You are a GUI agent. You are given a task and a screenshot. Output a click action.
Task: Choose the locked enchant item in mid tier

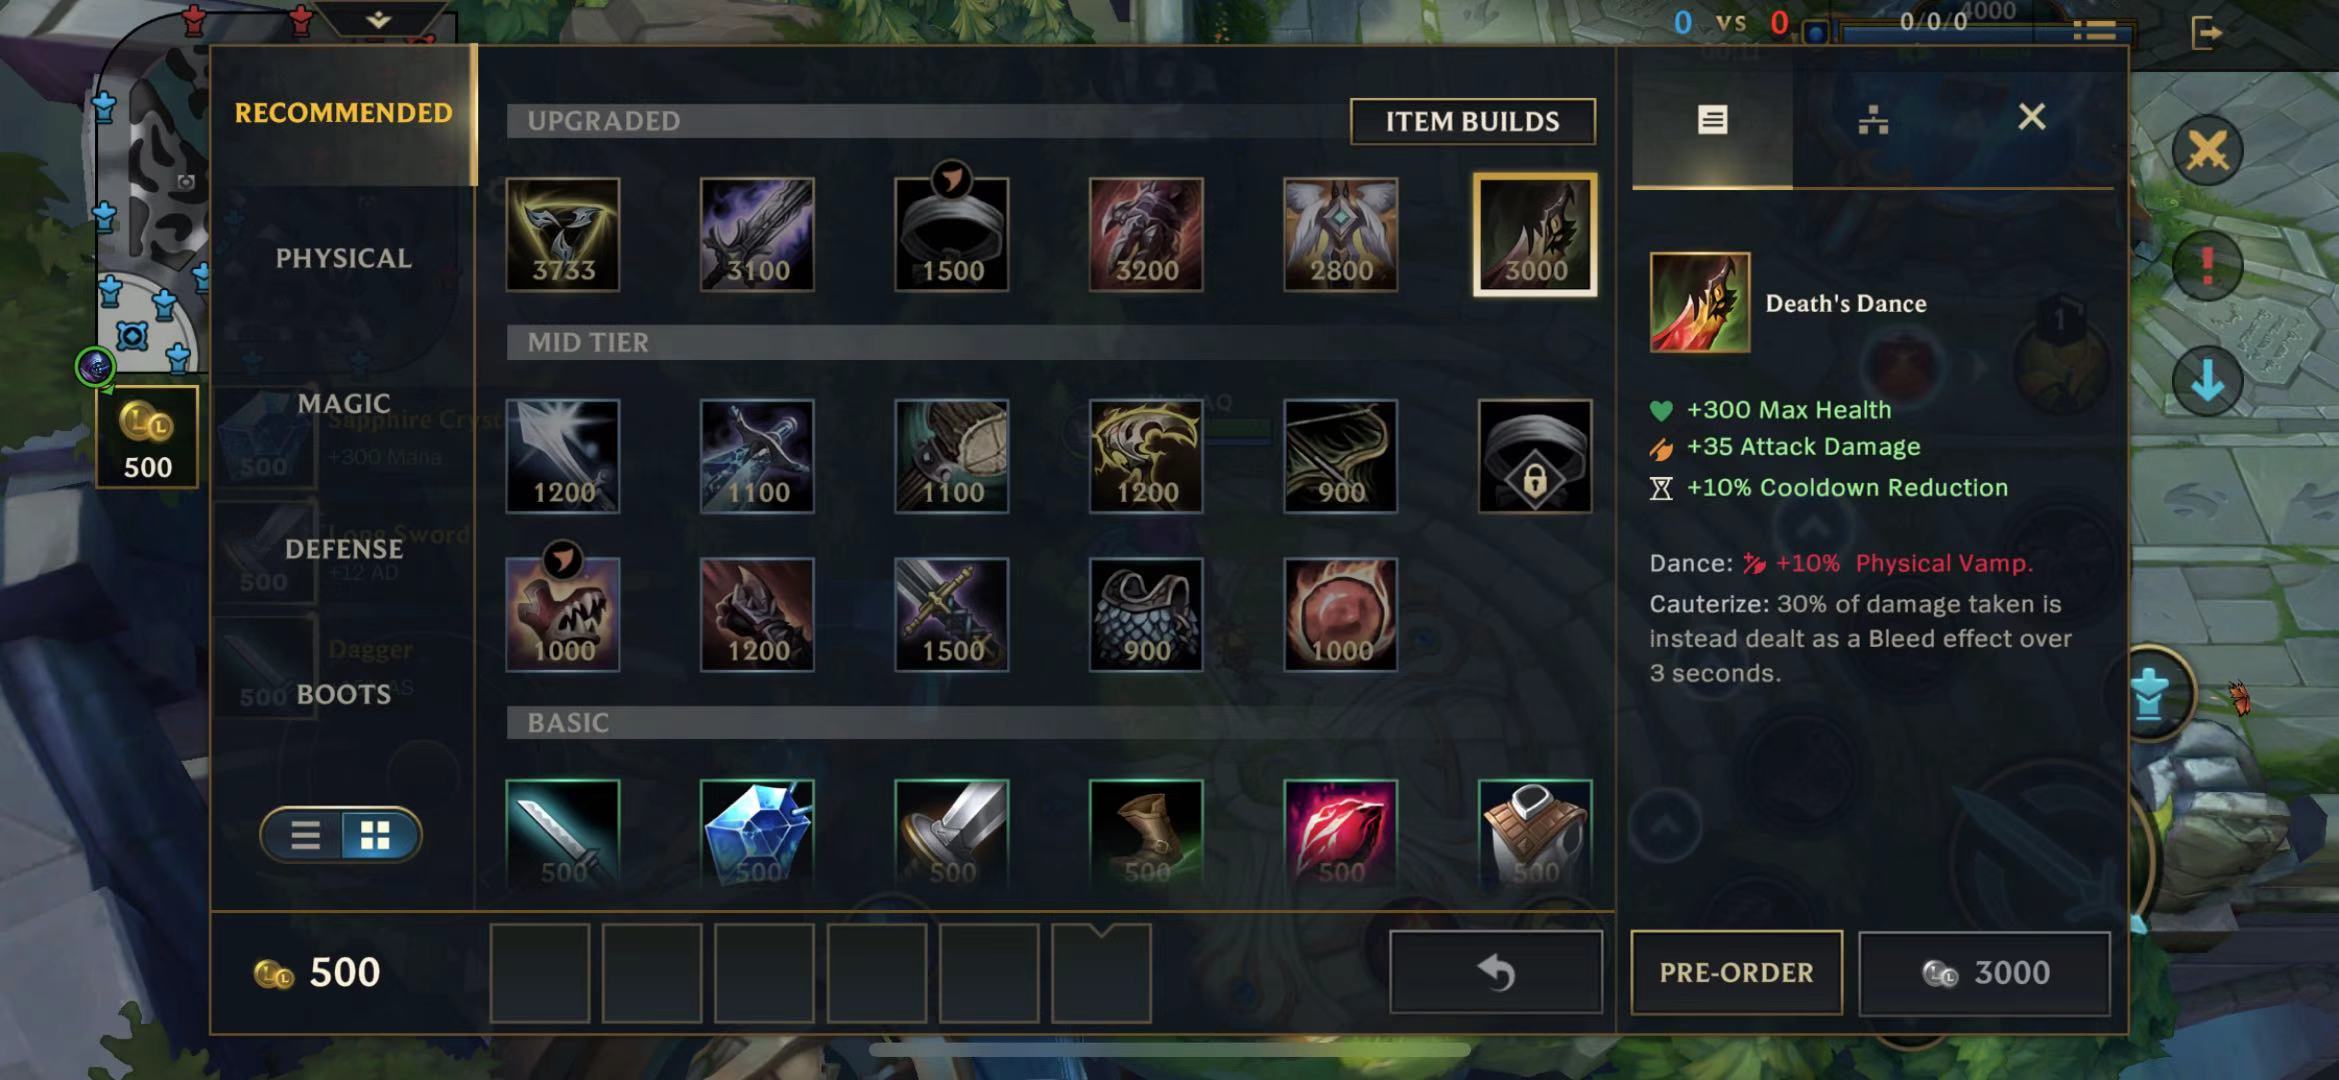(x=1535, y=456)
